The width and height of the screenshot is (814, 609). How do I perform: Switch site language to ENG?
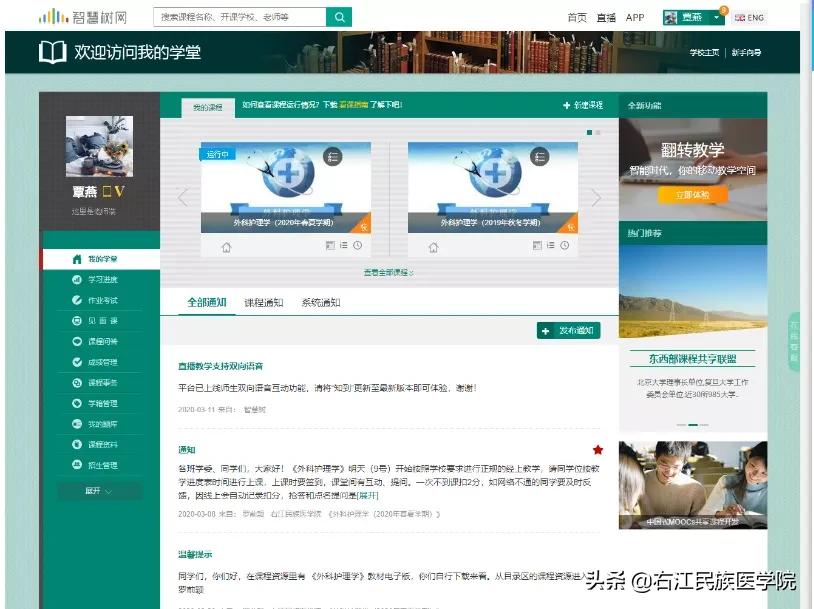click(748, 17)
